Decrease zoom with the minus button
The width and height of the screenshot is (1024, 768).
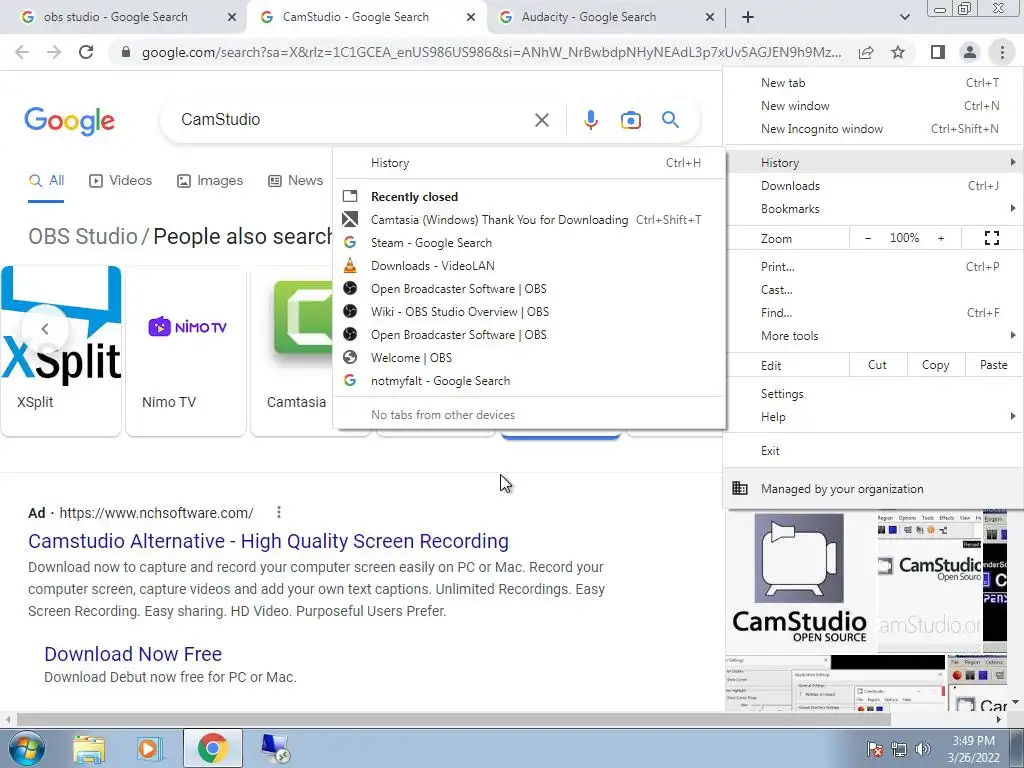click(x=867, y=238)
